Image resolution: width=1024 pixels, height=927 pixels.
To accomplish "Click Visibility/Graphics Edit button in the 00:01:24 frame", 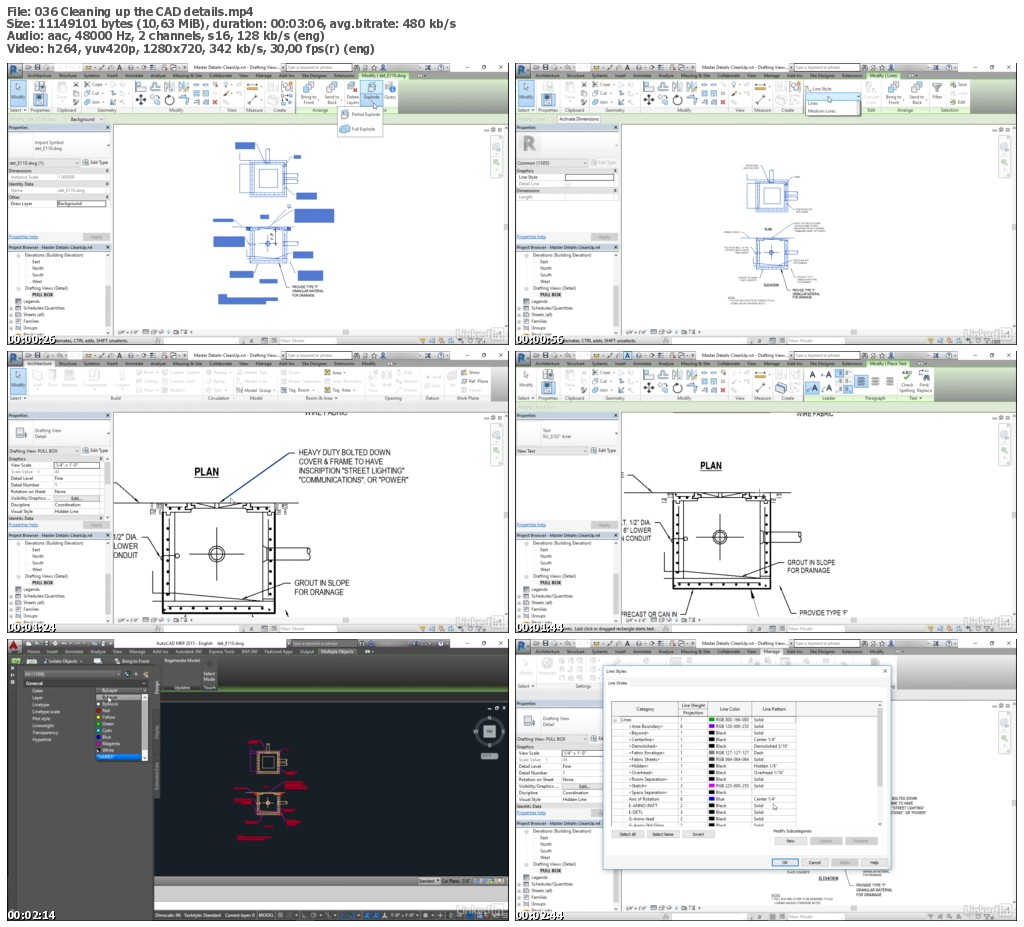I will click(76, 498).
